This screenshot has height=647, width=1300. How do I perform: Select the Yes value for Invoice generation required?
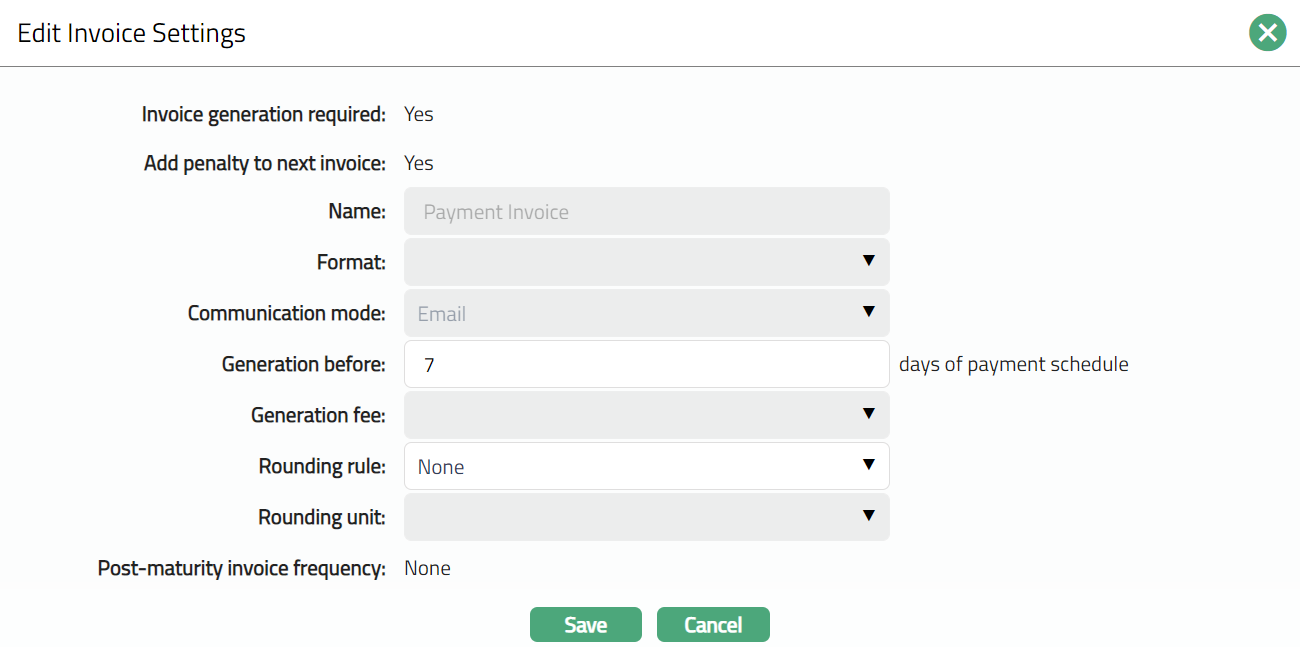[x=419, y=114]
